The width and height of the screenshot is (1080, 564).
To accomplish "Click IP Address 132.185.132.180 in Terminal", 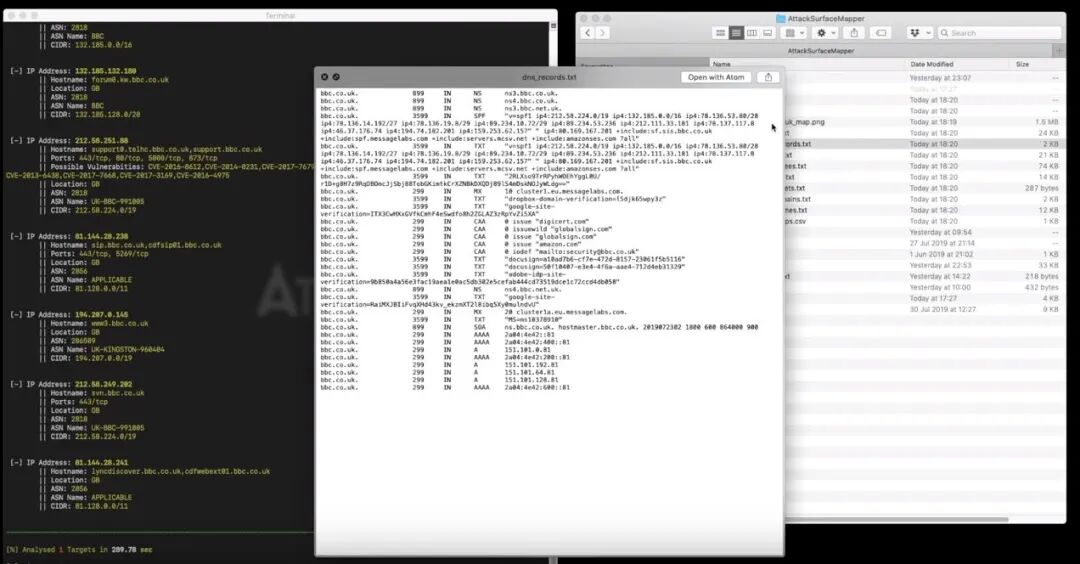I will point(105,71).
